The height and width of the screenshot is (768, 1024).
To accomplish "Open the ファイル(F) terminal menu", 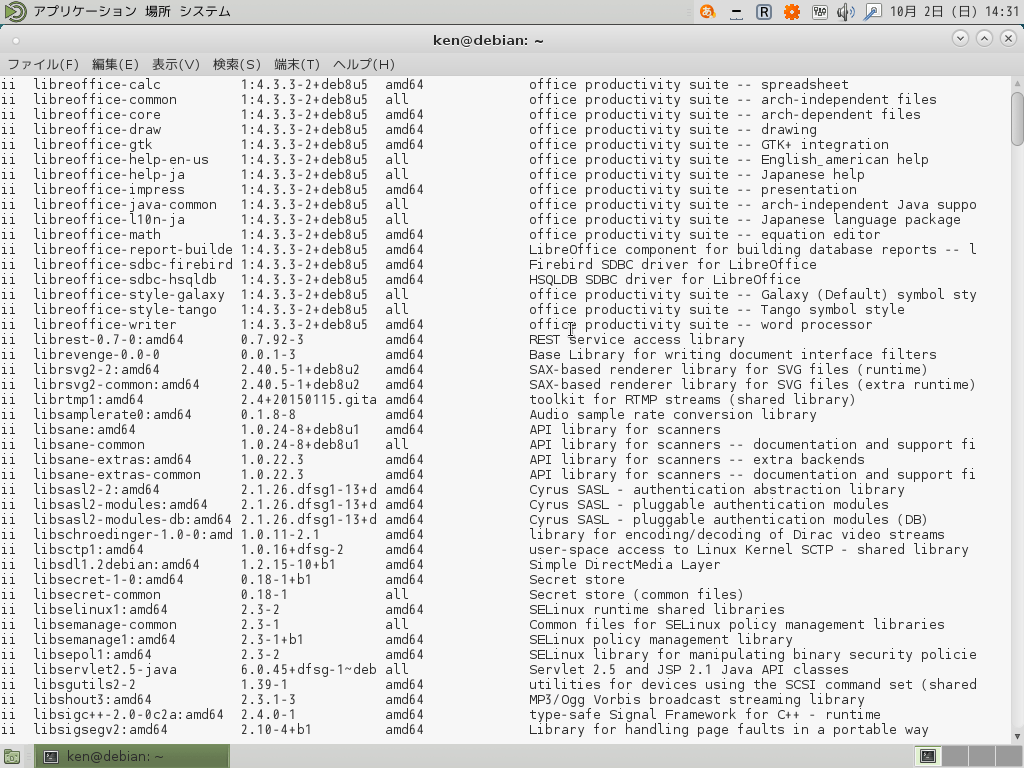I will [43, 64].
